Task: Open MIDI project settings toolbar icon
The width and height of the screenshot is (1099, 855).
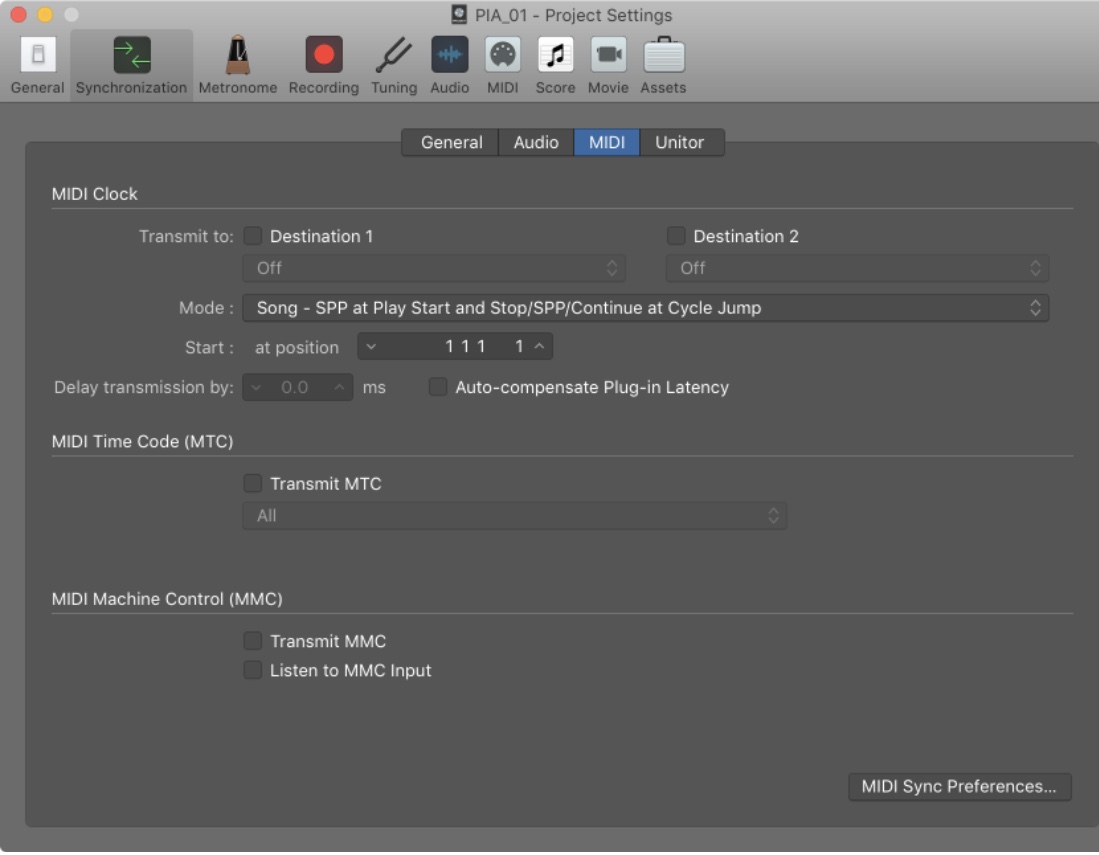Action: coord(503,55)
